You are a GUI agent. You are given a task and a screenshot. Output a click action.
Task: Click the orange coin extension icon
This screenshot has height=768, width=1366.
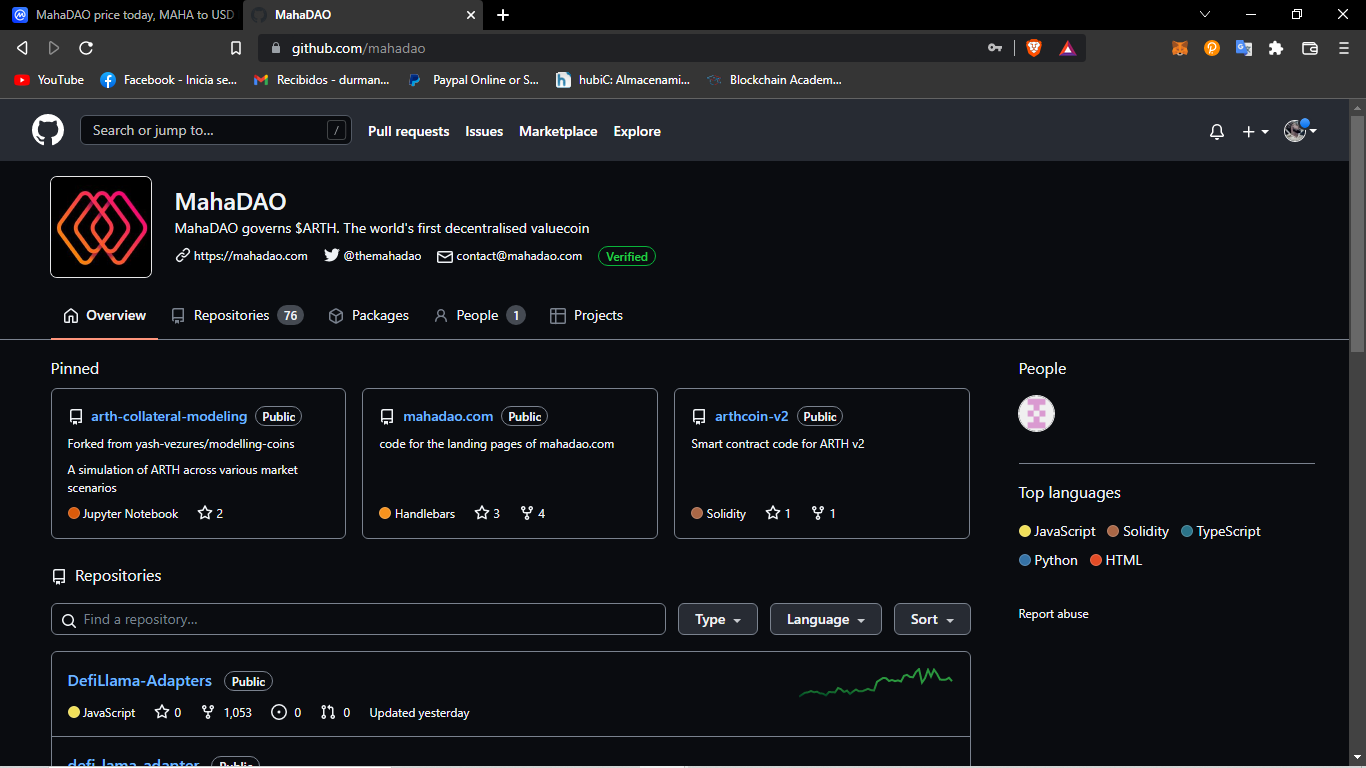point(1212,48)
